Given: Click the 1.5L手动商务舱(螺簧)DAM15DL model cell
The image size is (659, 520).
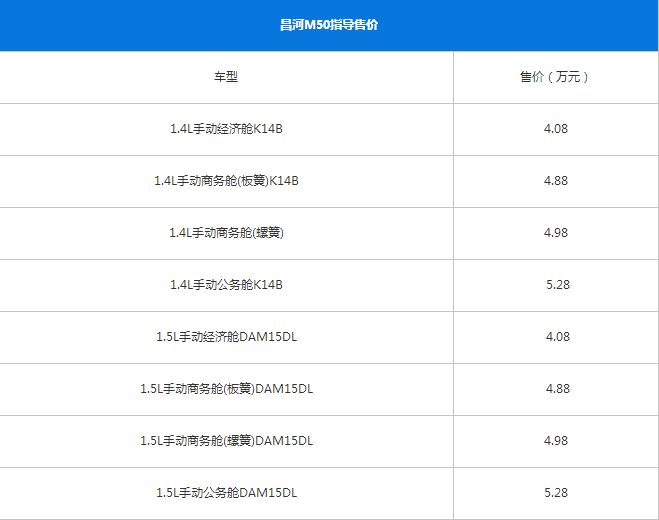Looking at the screenshot, I should (226, 441).
